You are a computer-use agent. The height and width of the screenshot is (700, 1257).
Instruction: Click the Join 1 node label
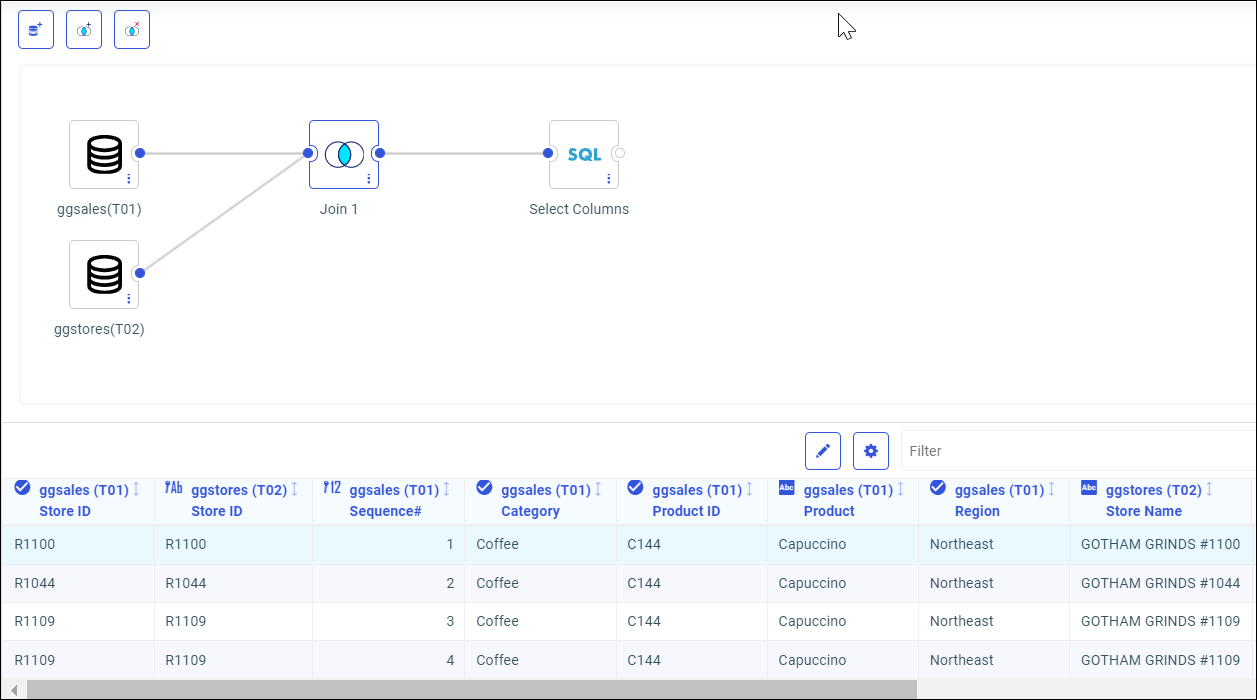tap(339, 209)
